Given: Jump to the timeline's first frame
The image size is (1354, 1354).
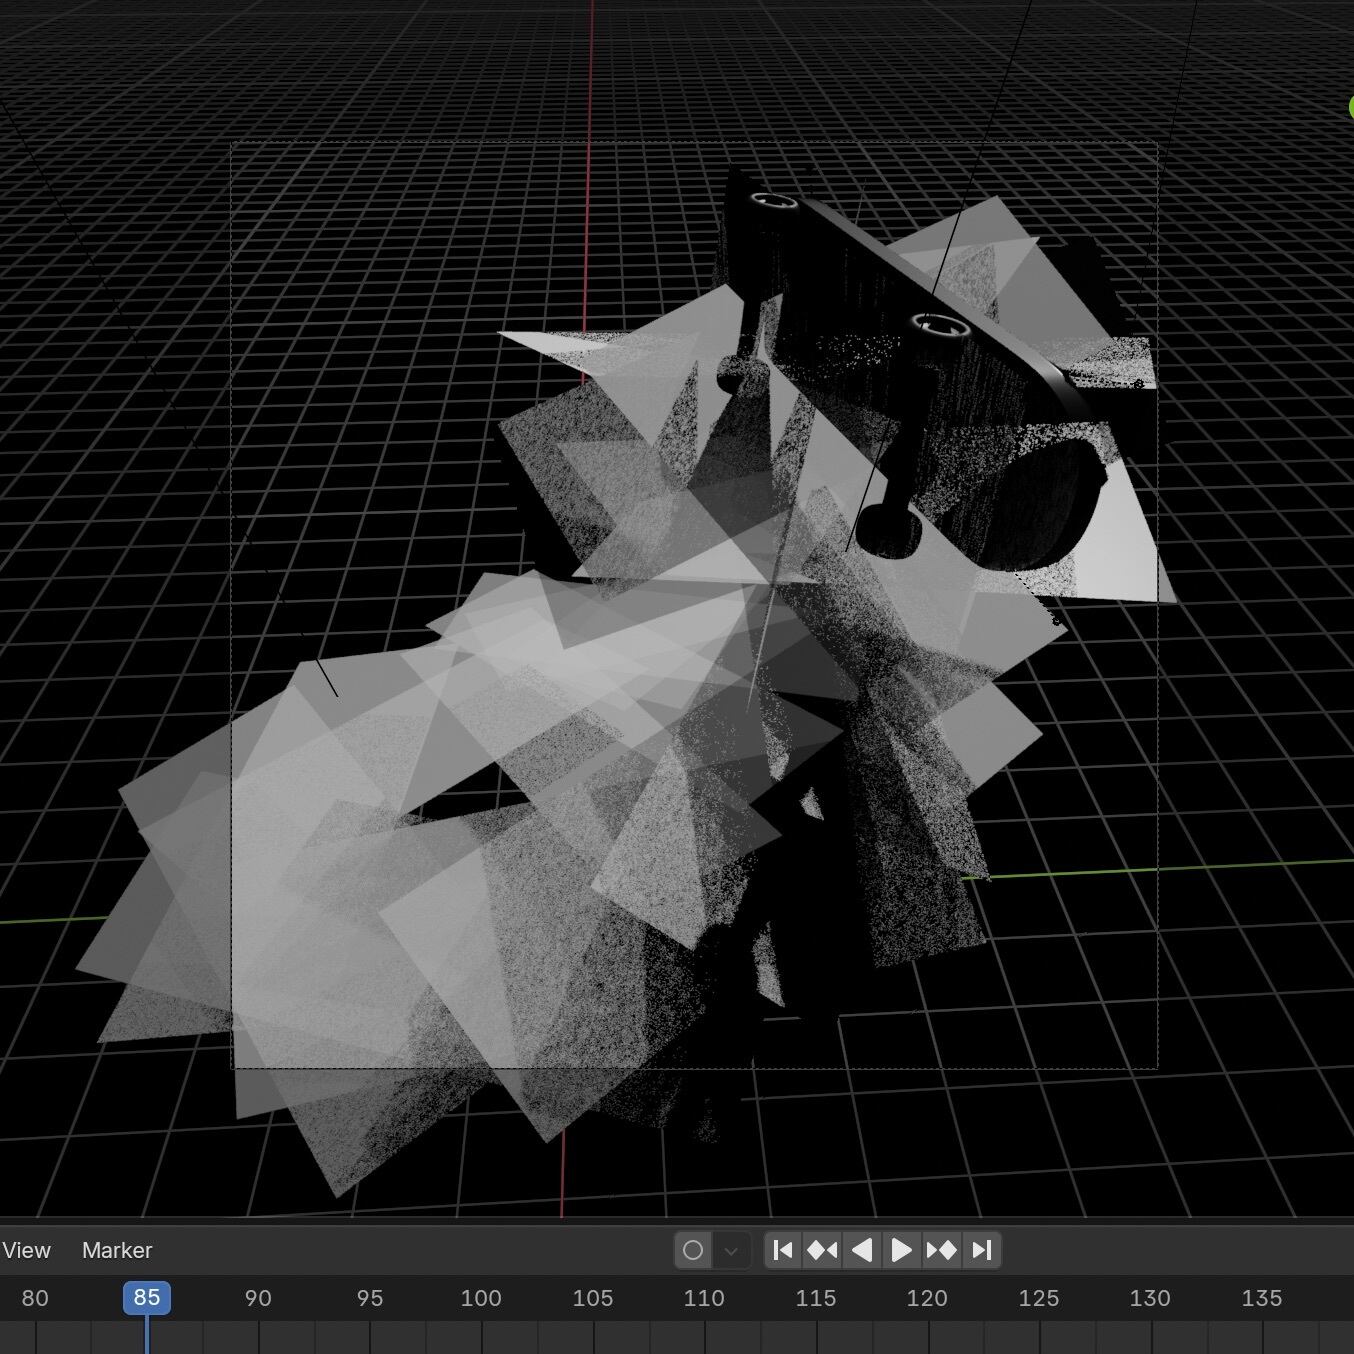Looking at the screenshot, I should click(x=783, y=1250).
